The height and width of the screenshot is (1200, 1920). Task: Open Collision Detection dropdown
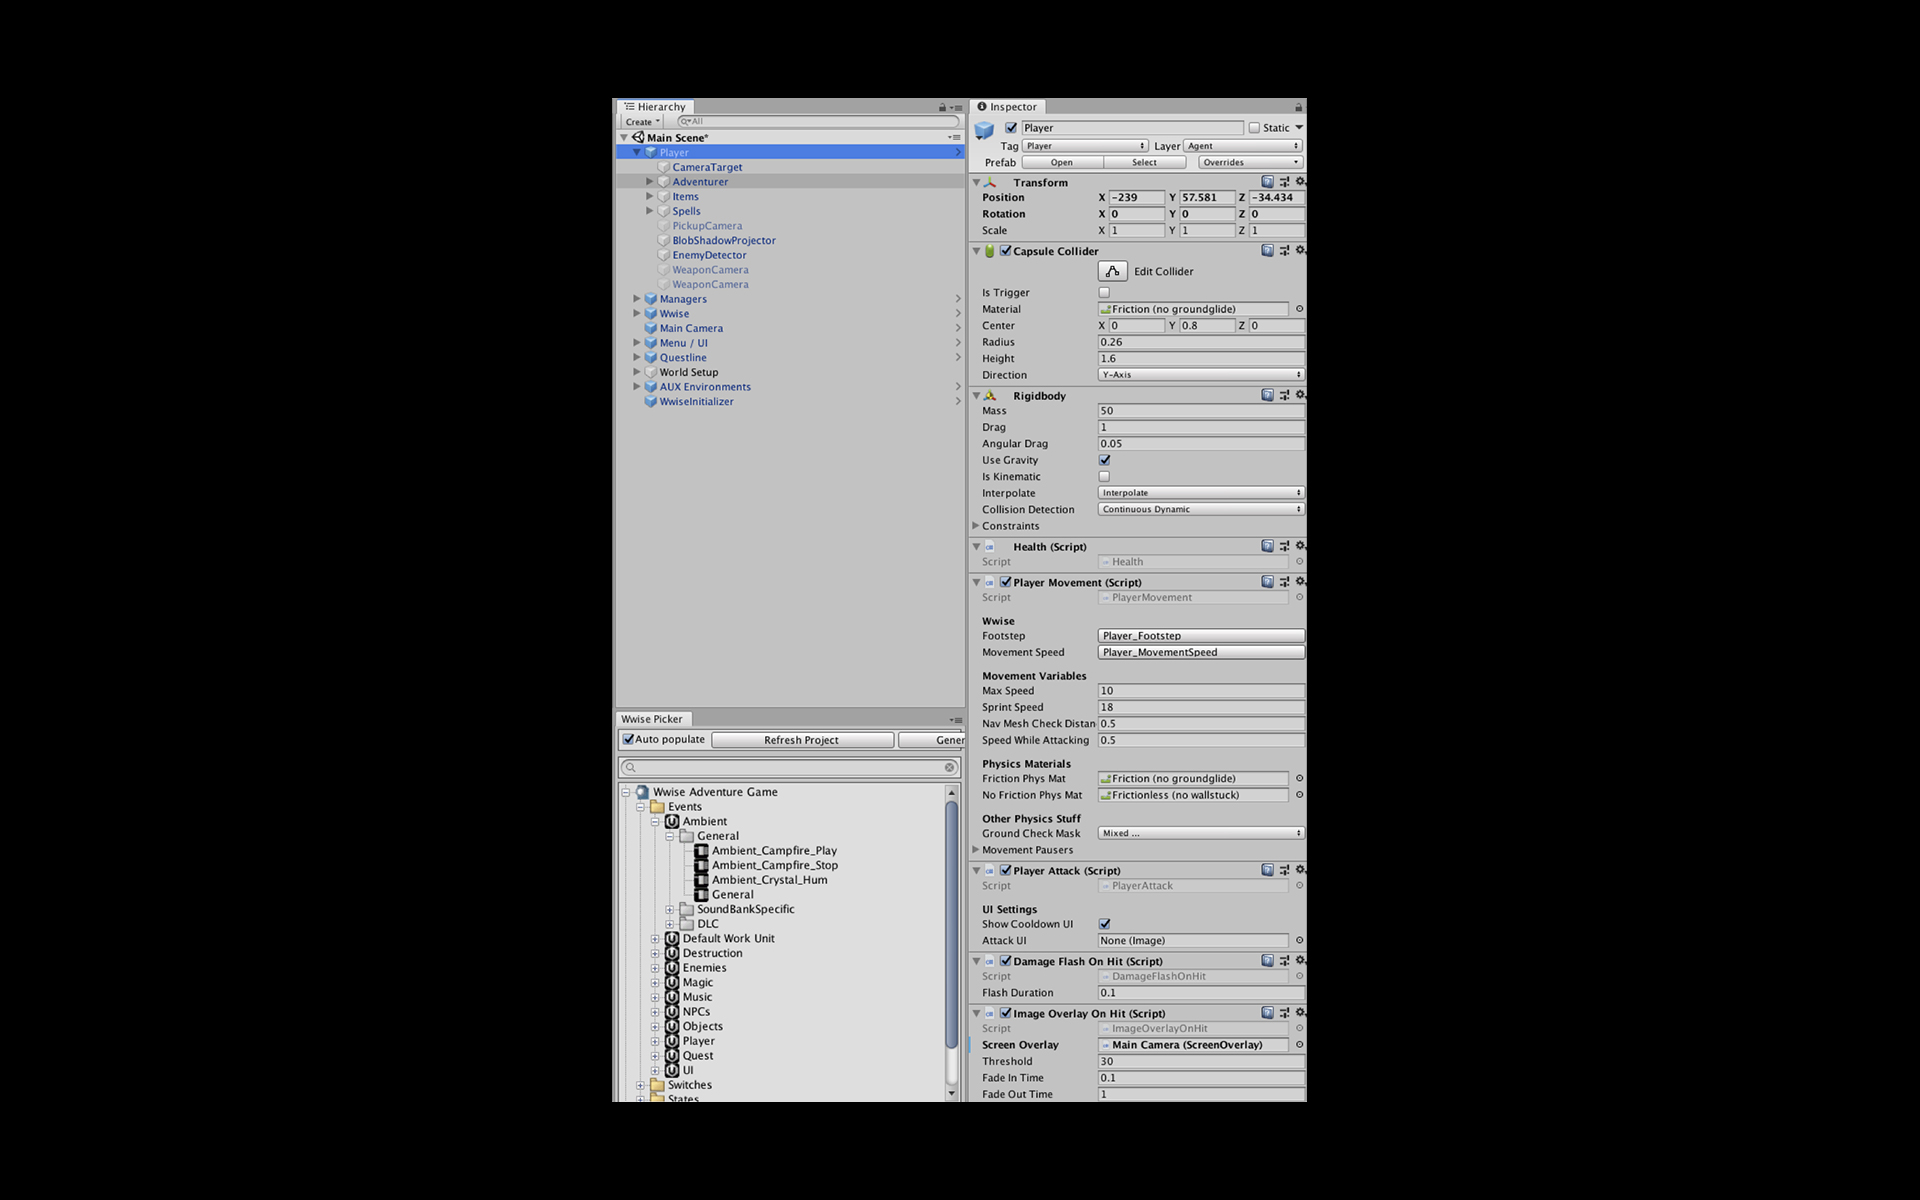tap(1201, 509)
